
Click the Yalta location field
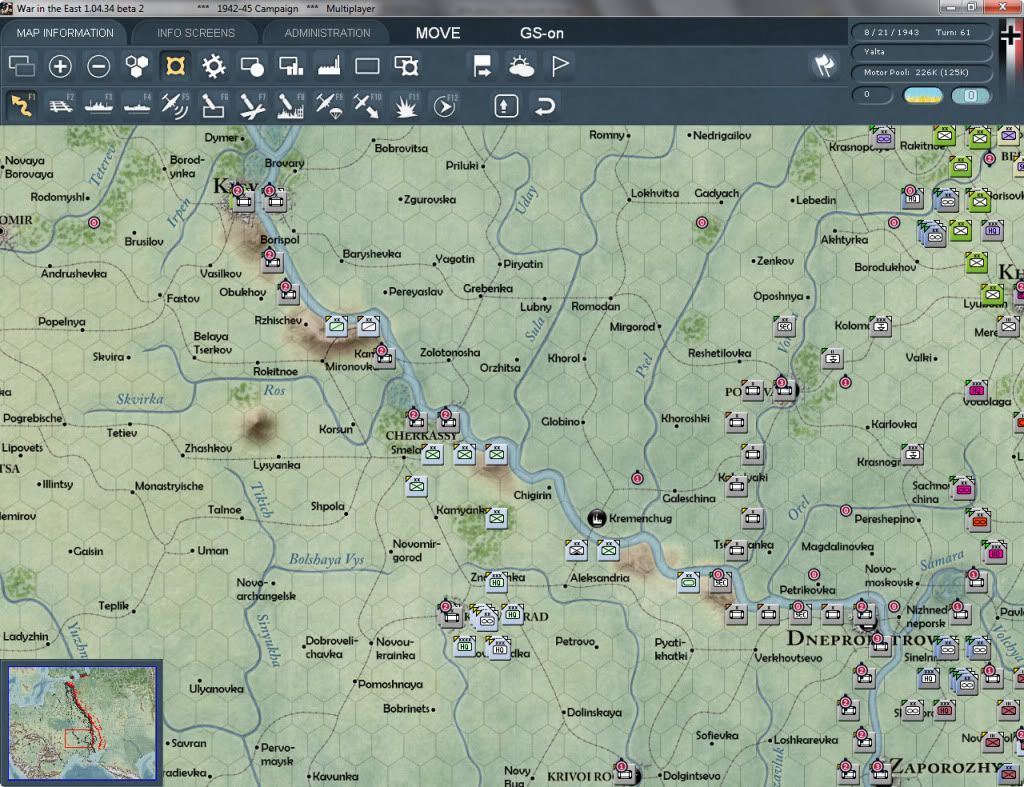point(920,52)
